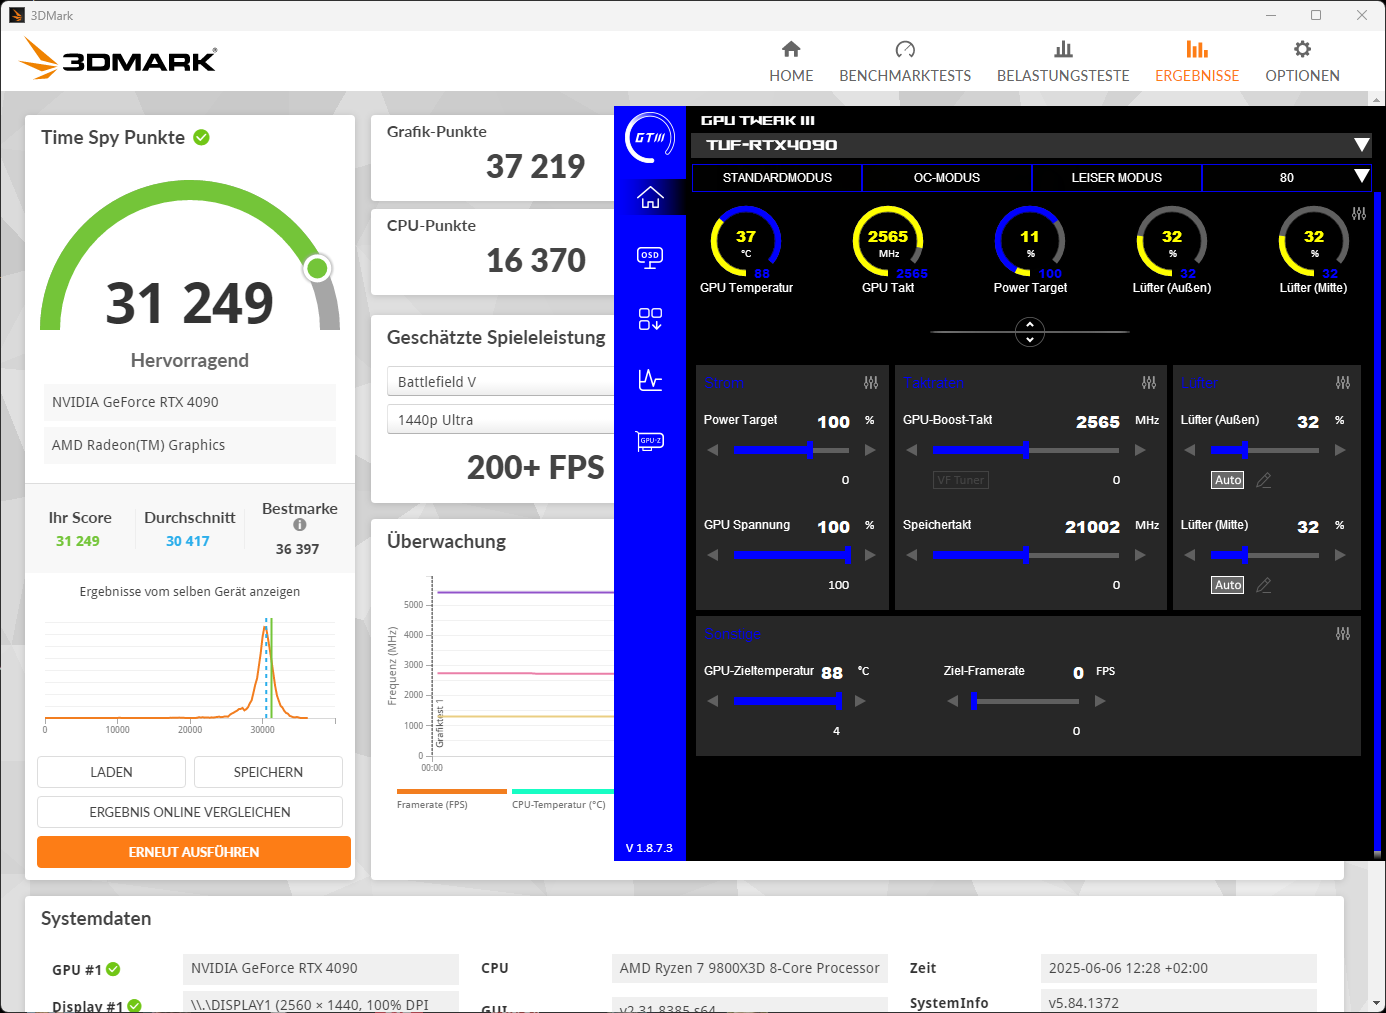The width and height of the screenshot is (1386, 1013).
Task: Click the NVIDIA GeForce RTX 4090 field under score
Action: 190,402
